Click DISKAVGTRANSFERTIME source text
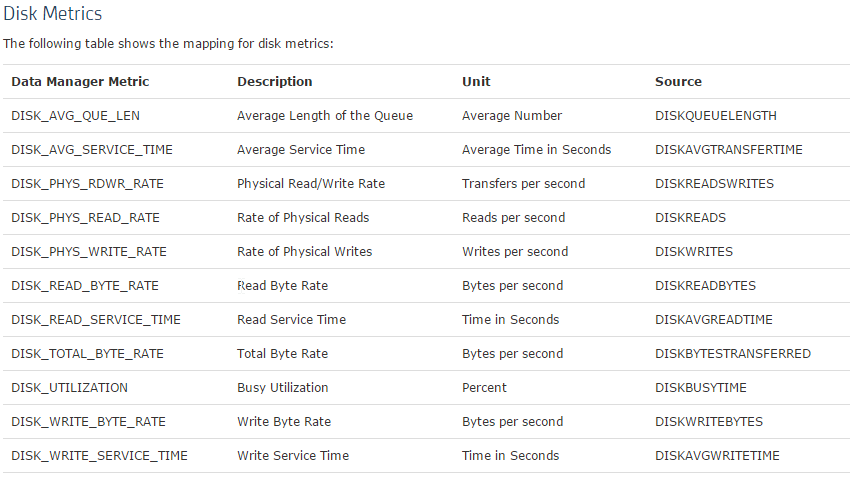863x479 pixels. (x=729, y=150)
